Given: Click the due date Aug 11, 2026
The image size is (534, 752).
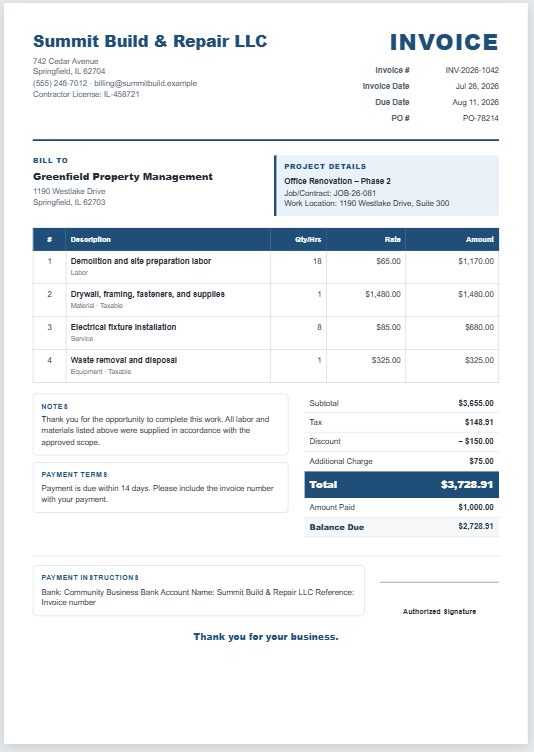Looking at the screenshot, I should (475, 102).
